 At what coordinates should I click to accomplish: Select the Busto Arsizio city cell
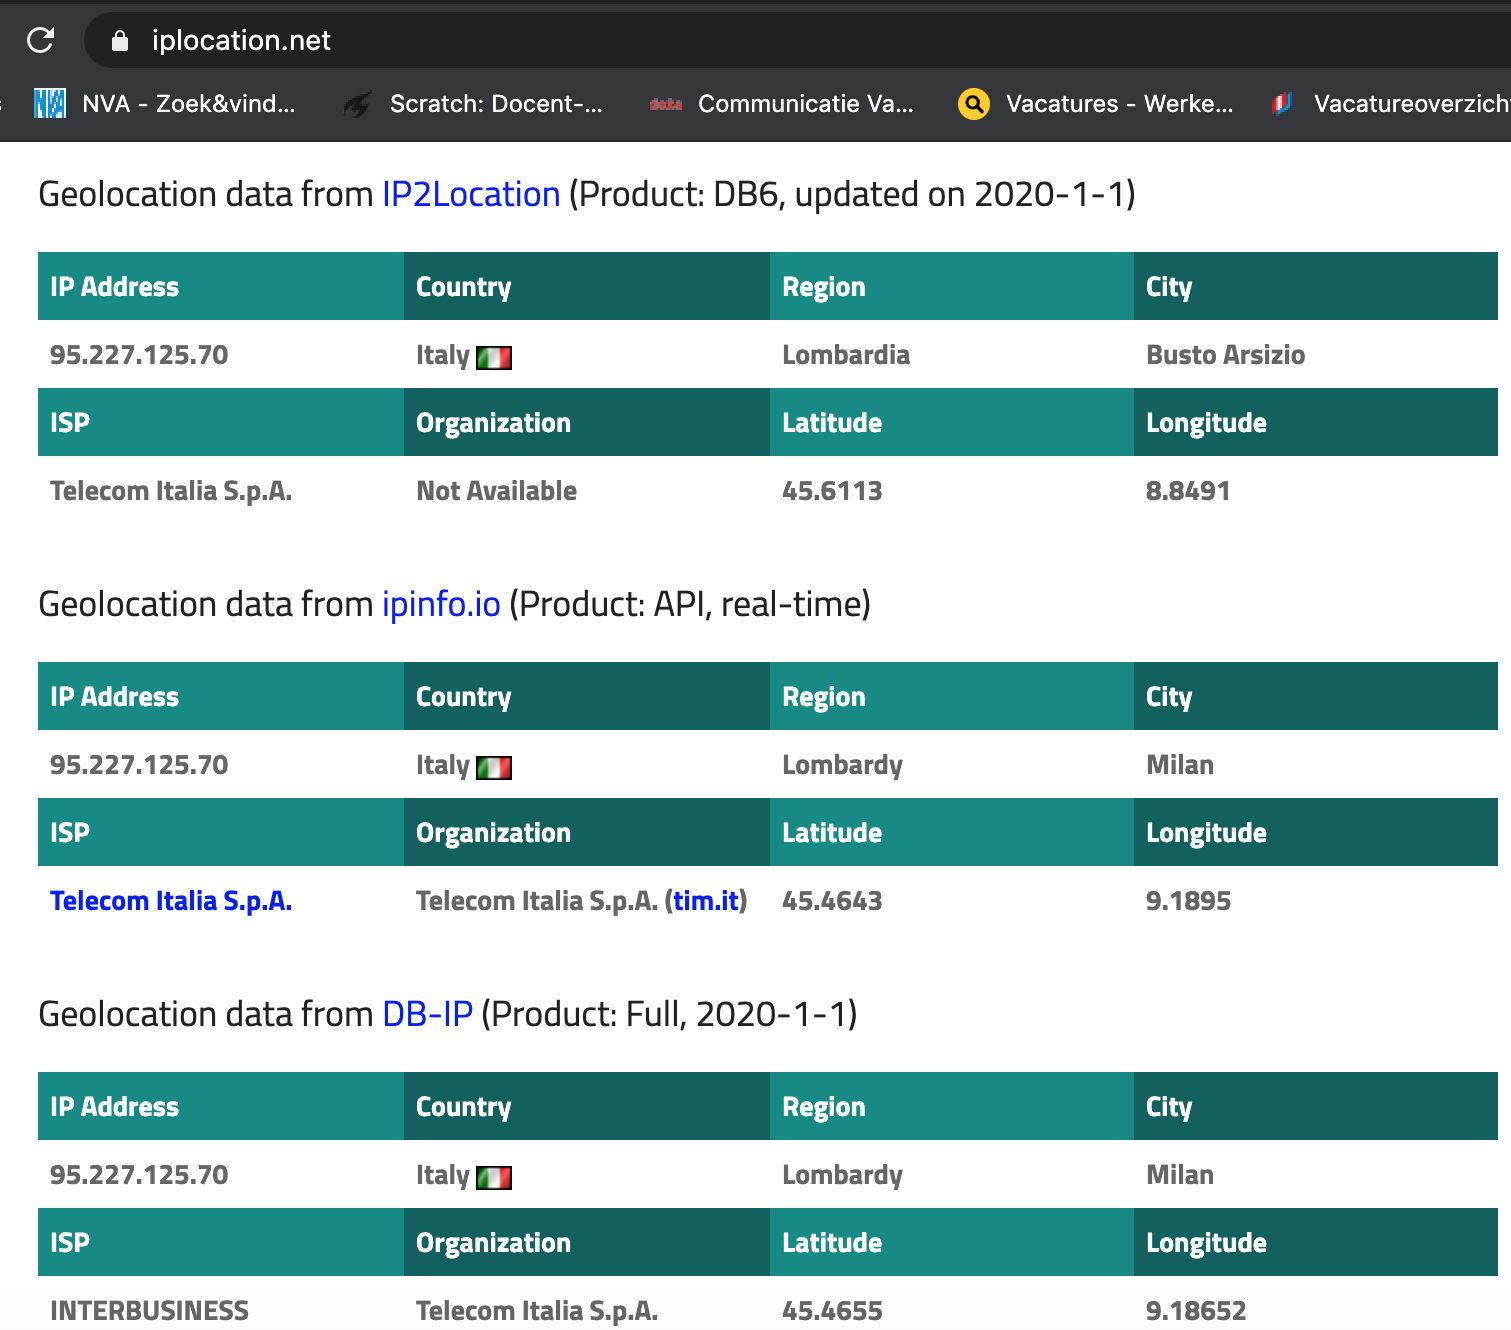pyautogui.click(x=1225, y=355)
